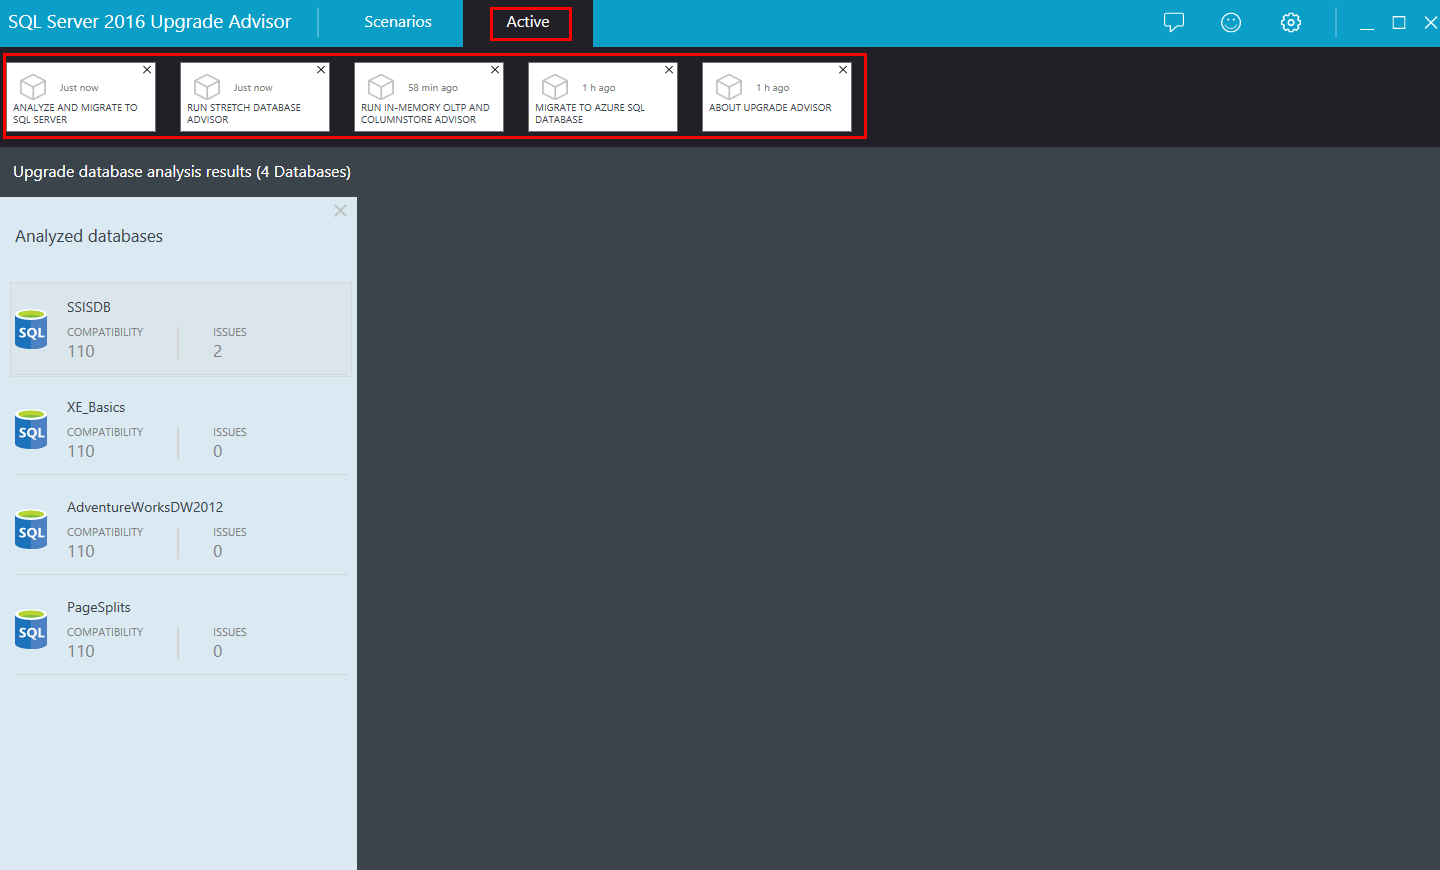The height and width of the screenshot is (870, 1440).
Task: Close the About Upgrade Advisor tile
Action: (x=843, y=70)
